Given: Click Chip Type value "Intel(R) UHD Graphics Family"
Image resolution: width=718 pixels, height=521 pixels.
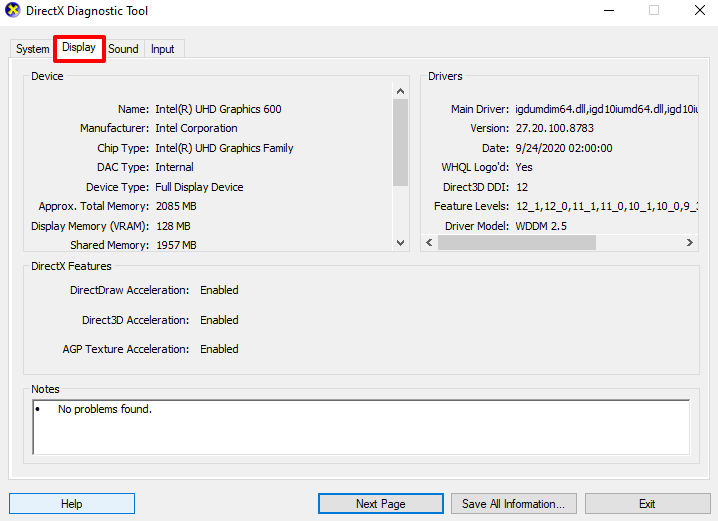Looking at the screenshot, I should click(224, 148).
